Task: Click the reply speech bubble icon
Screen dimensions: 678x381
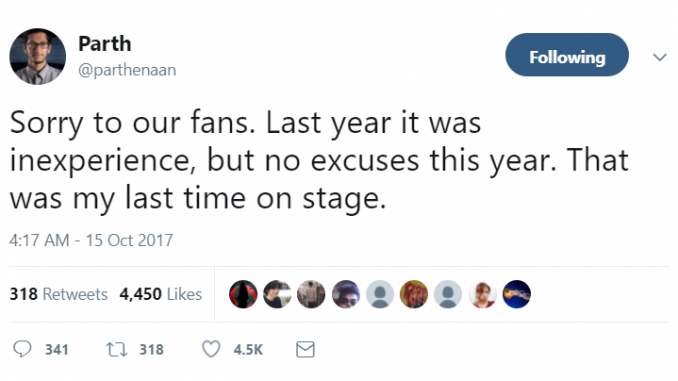Action: coord(22,349)
